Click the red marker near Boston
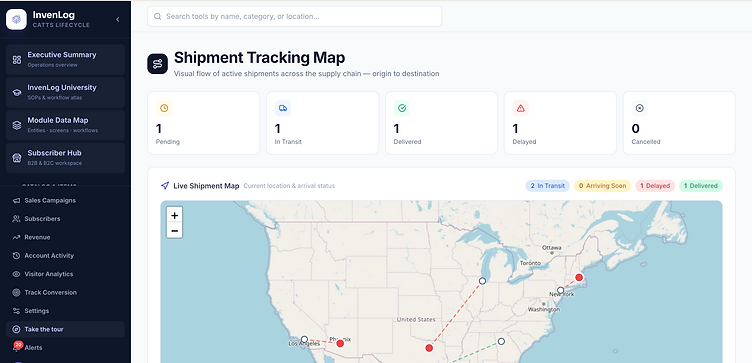This screenshot has height=363, width=752. (579, 277)
